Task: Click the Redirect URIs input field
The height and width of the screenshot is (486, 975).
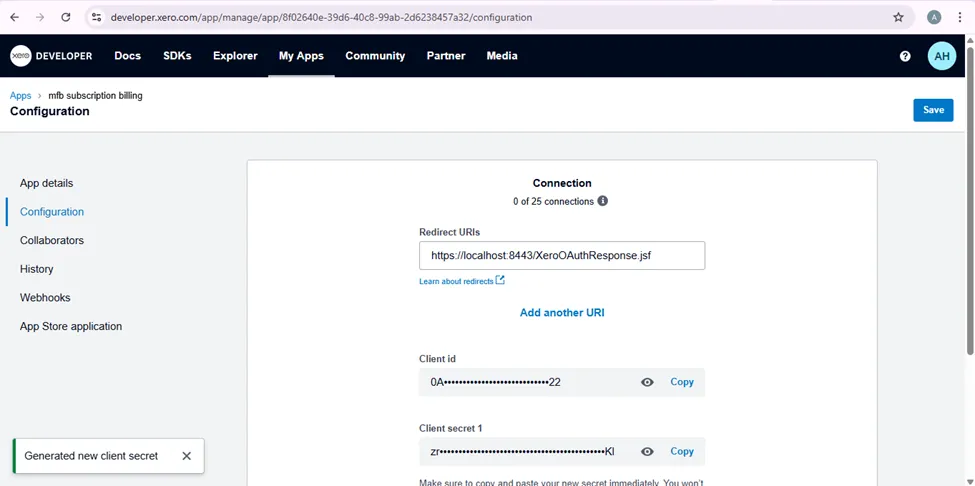Action: pos(562,255)
